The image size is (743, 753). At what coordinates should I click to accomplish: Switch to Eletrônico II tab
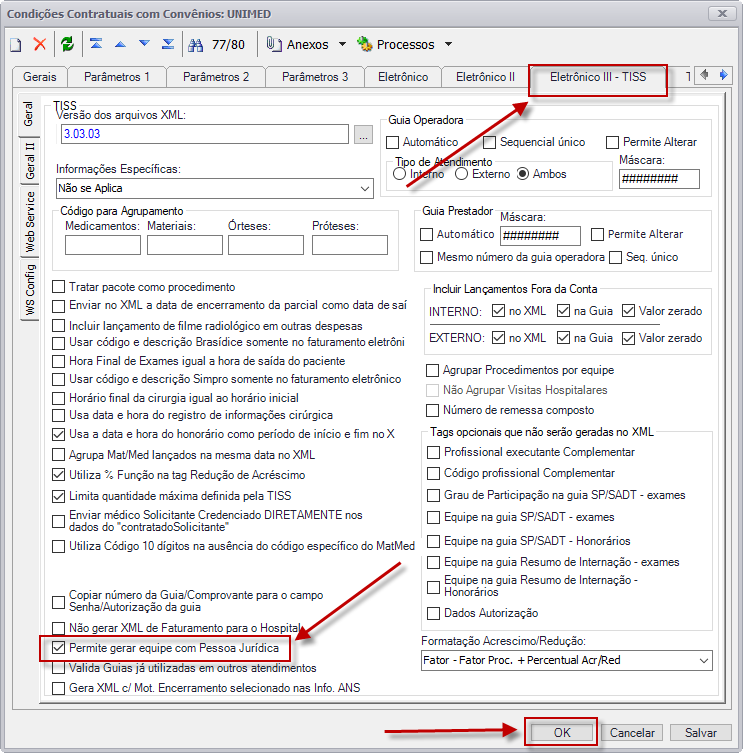point(485,77)
